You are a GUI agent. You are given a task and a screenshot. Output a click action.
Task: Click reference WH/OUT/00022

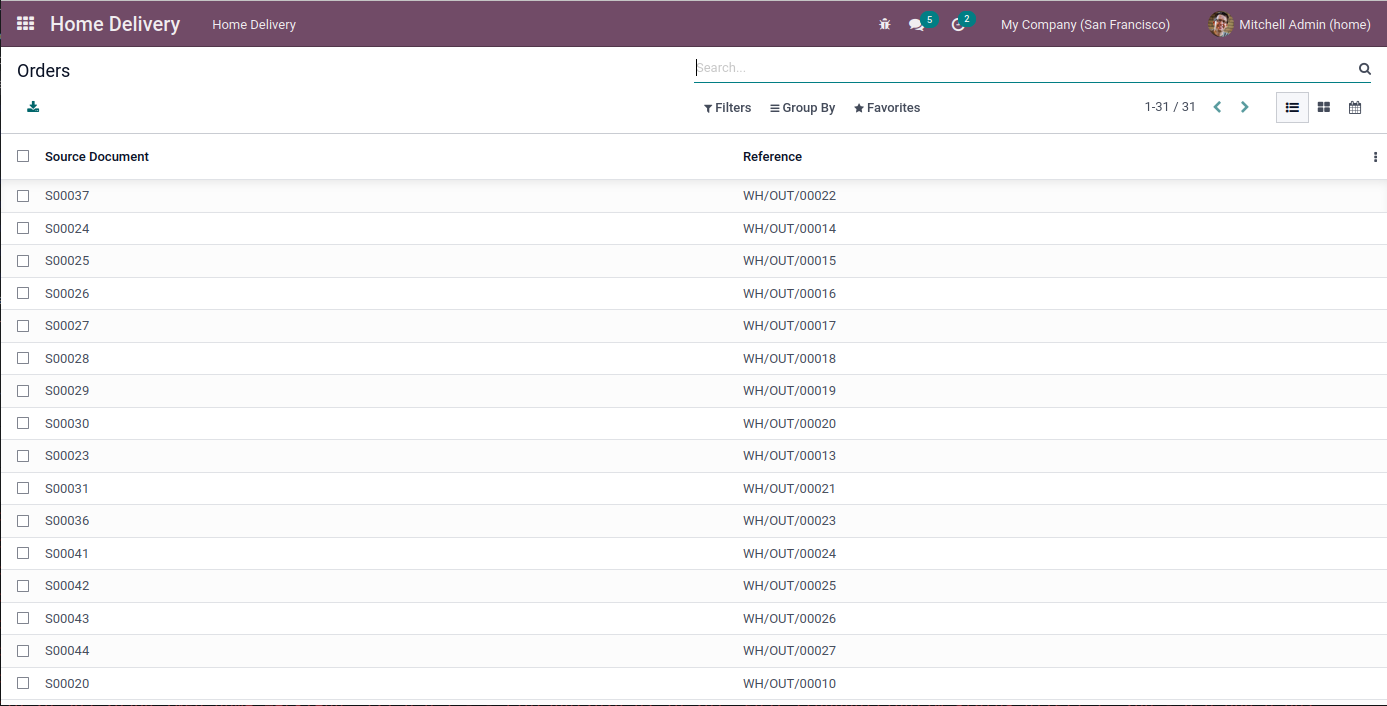tap(789, 196)
